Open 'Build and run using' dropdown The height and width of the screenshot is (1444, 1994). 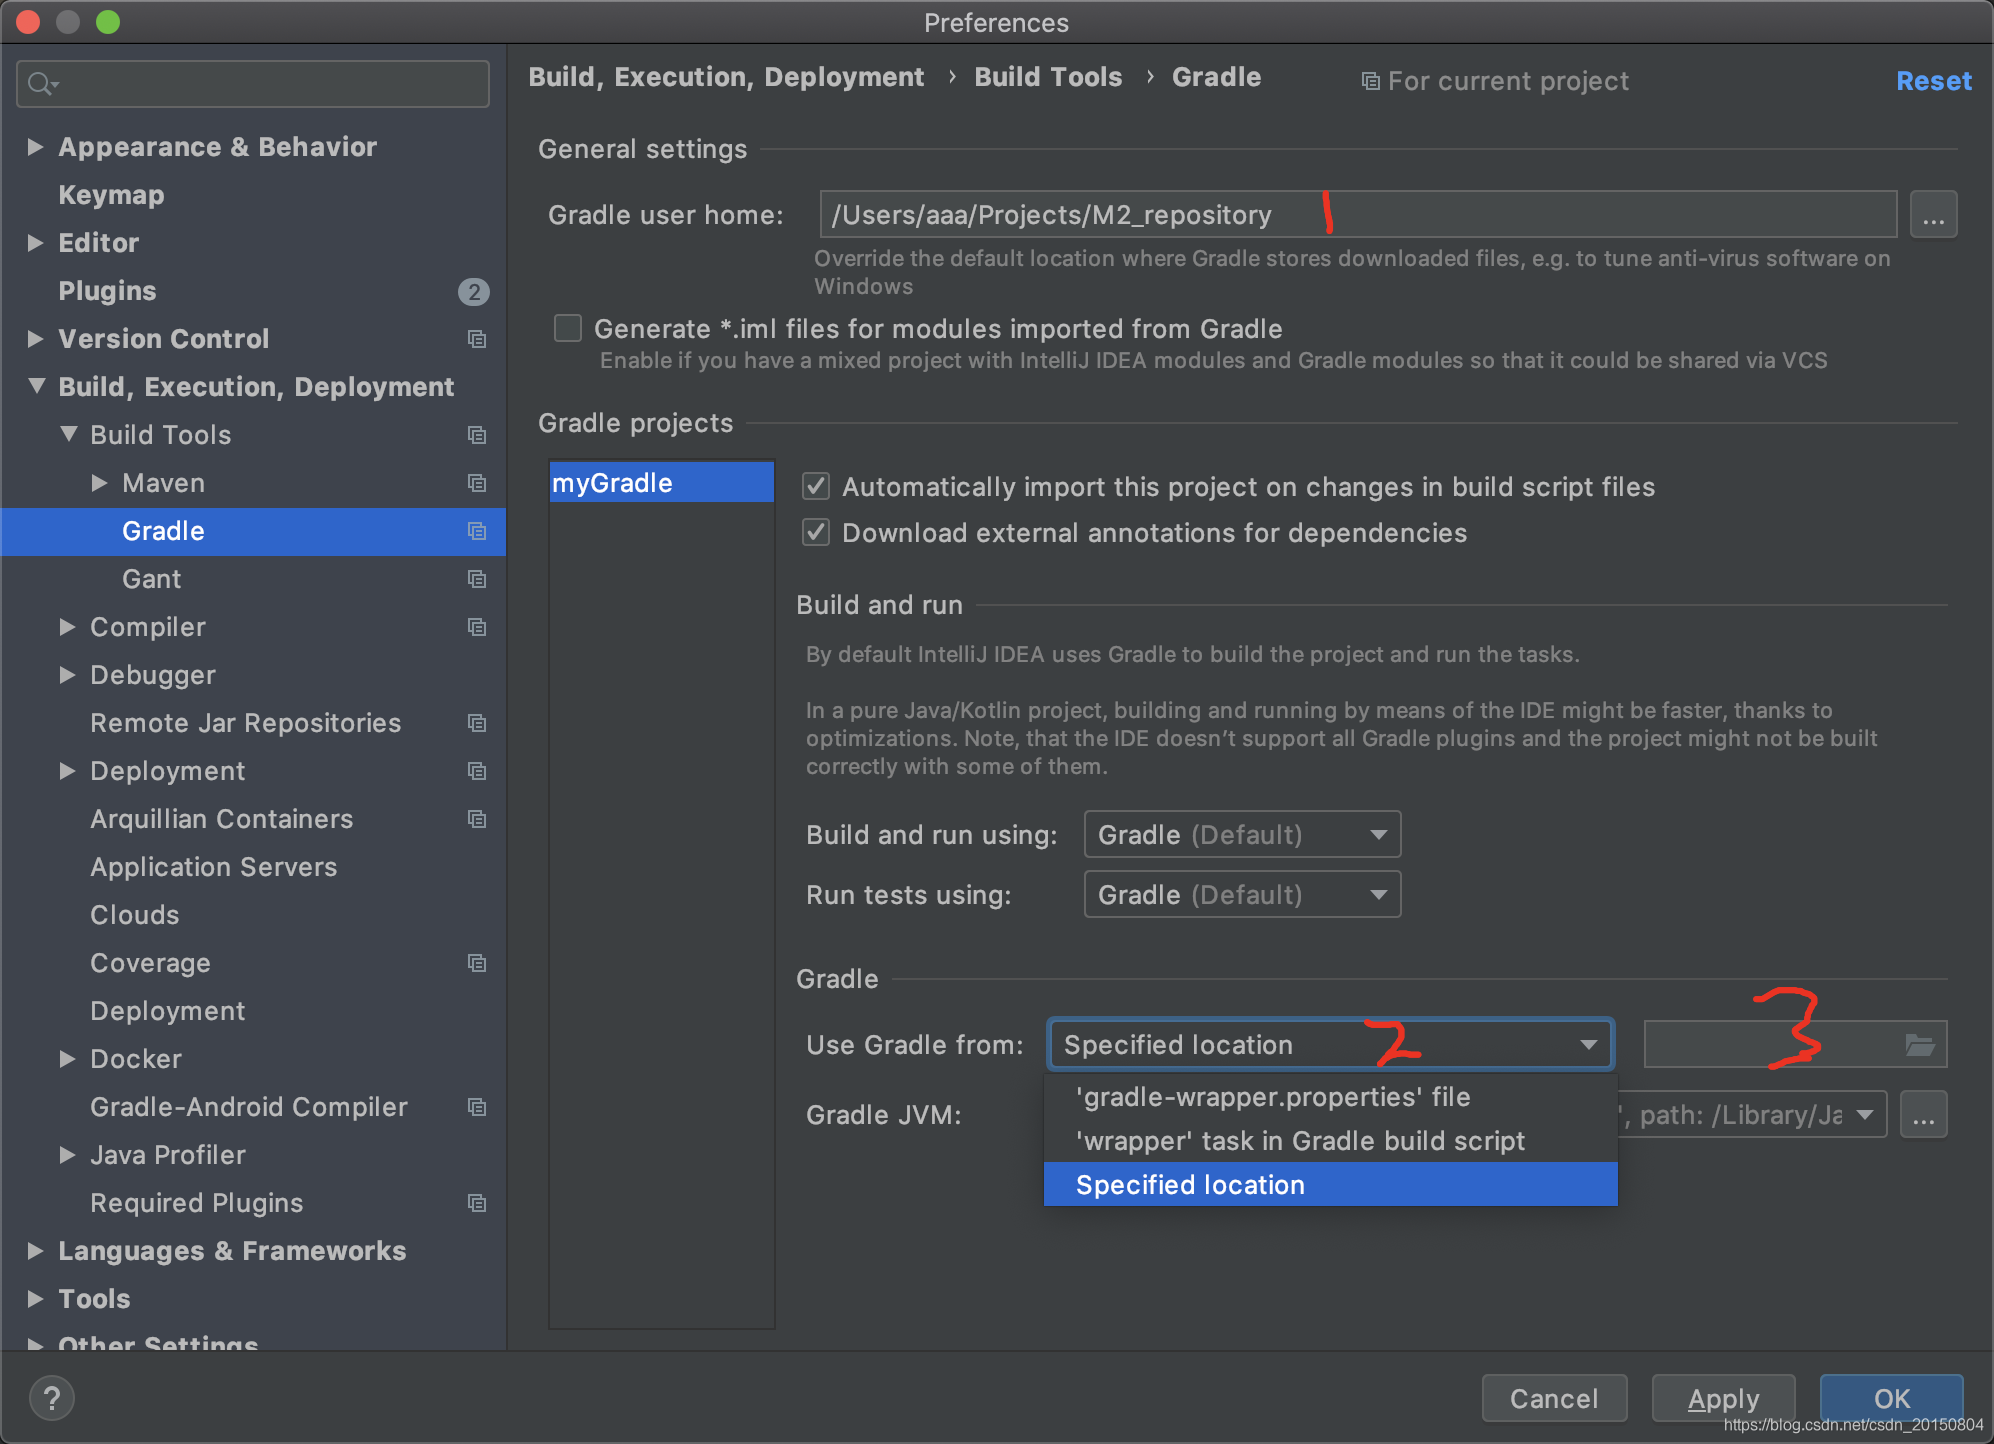click(x=1237, y=836)
